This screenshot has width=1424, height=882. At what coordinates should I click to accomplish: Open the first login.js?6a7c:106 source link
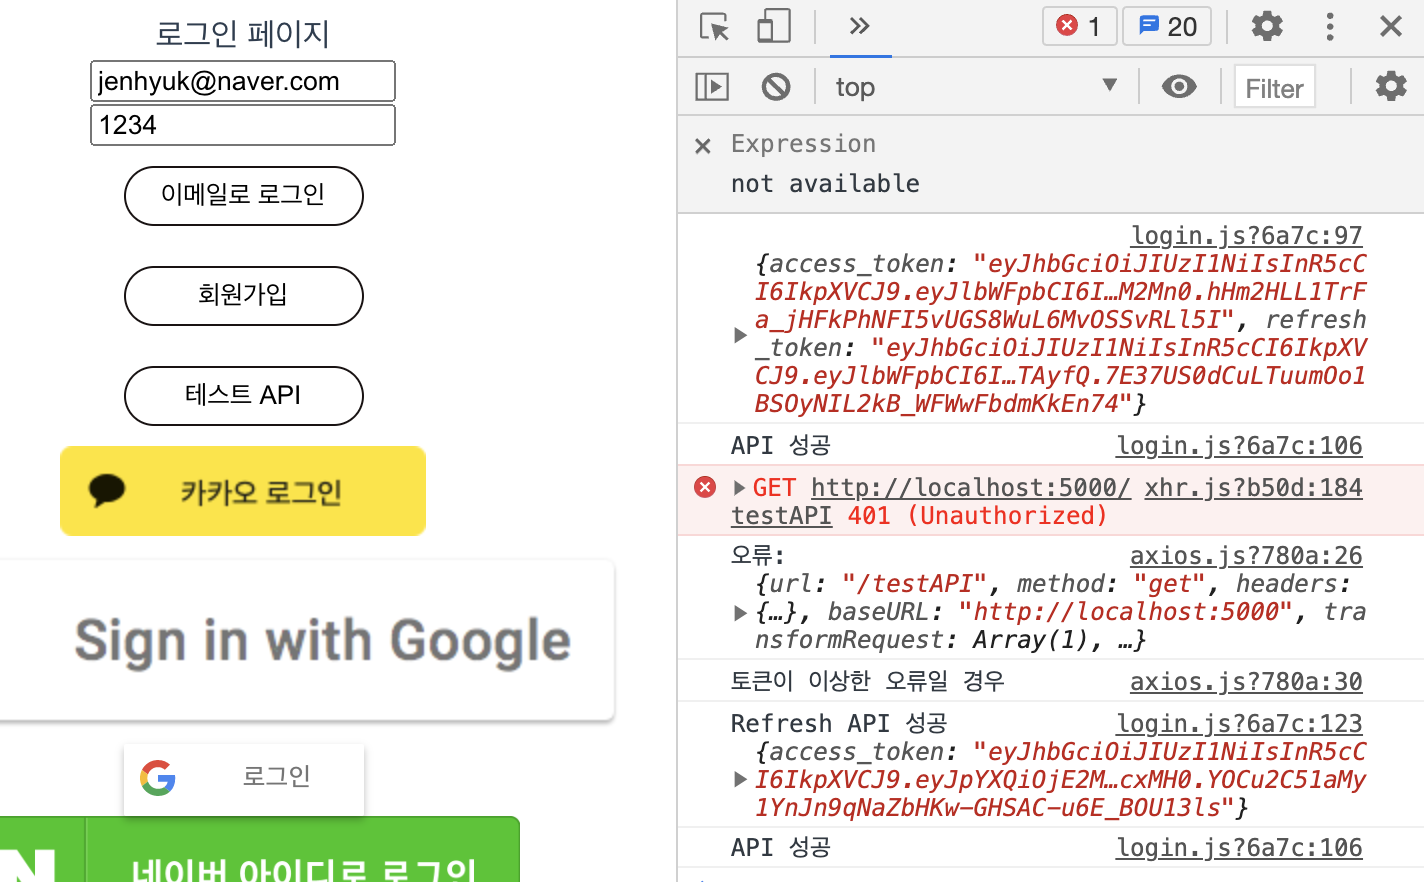coord(1239,445)
